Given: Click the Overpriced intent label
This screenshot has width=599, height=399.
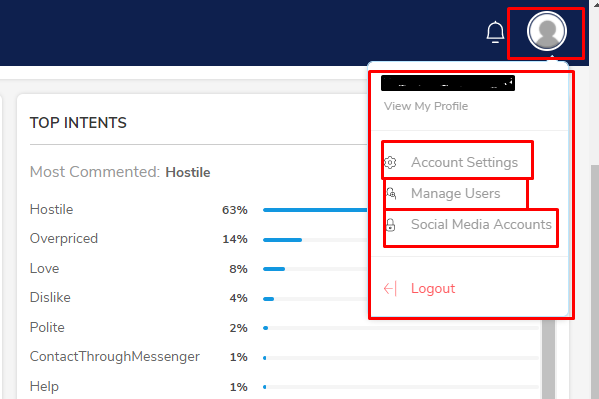Looking at the screenshot, I should pos(64,238).
